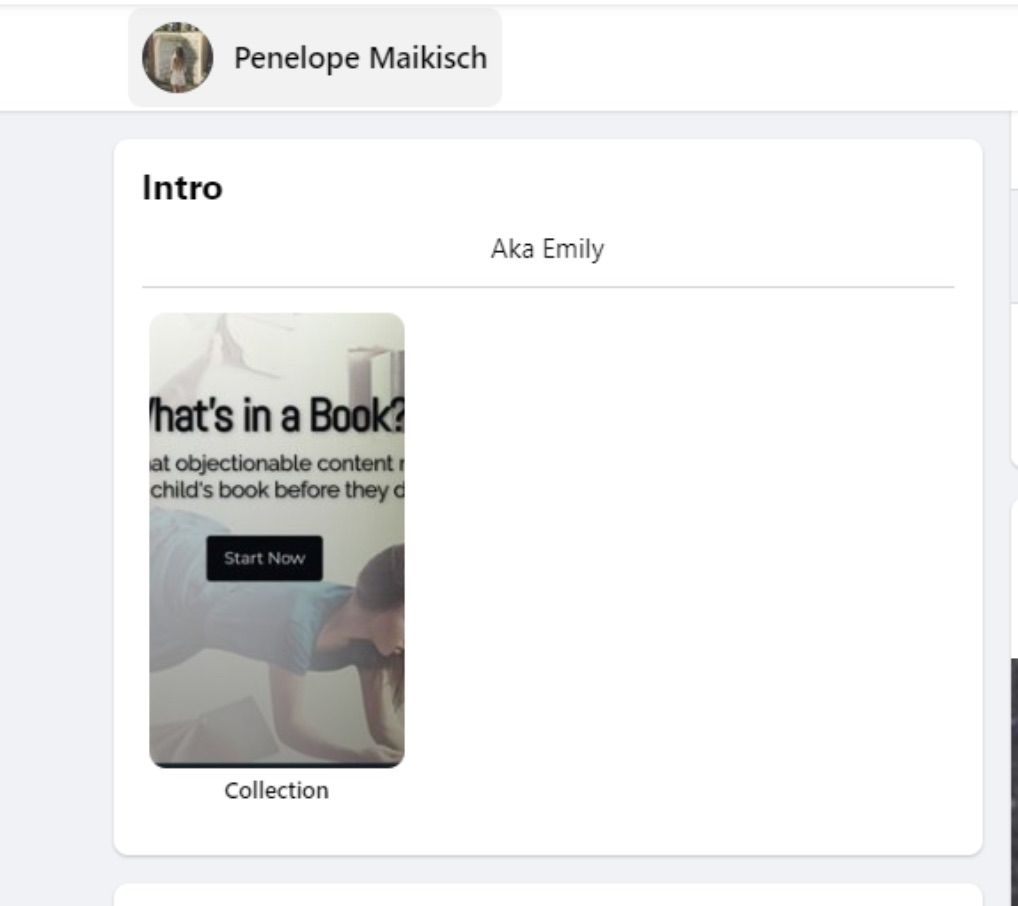Screen dimensions: 1018x906
Task: Click the standing books at thumbnail top
Action: pyautogui.click(x=377, y=377)
